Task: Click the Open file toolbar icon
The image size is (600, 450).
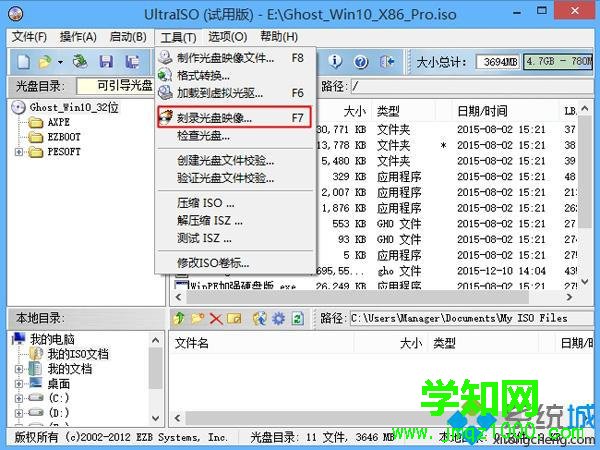Action: coord(45,62)
